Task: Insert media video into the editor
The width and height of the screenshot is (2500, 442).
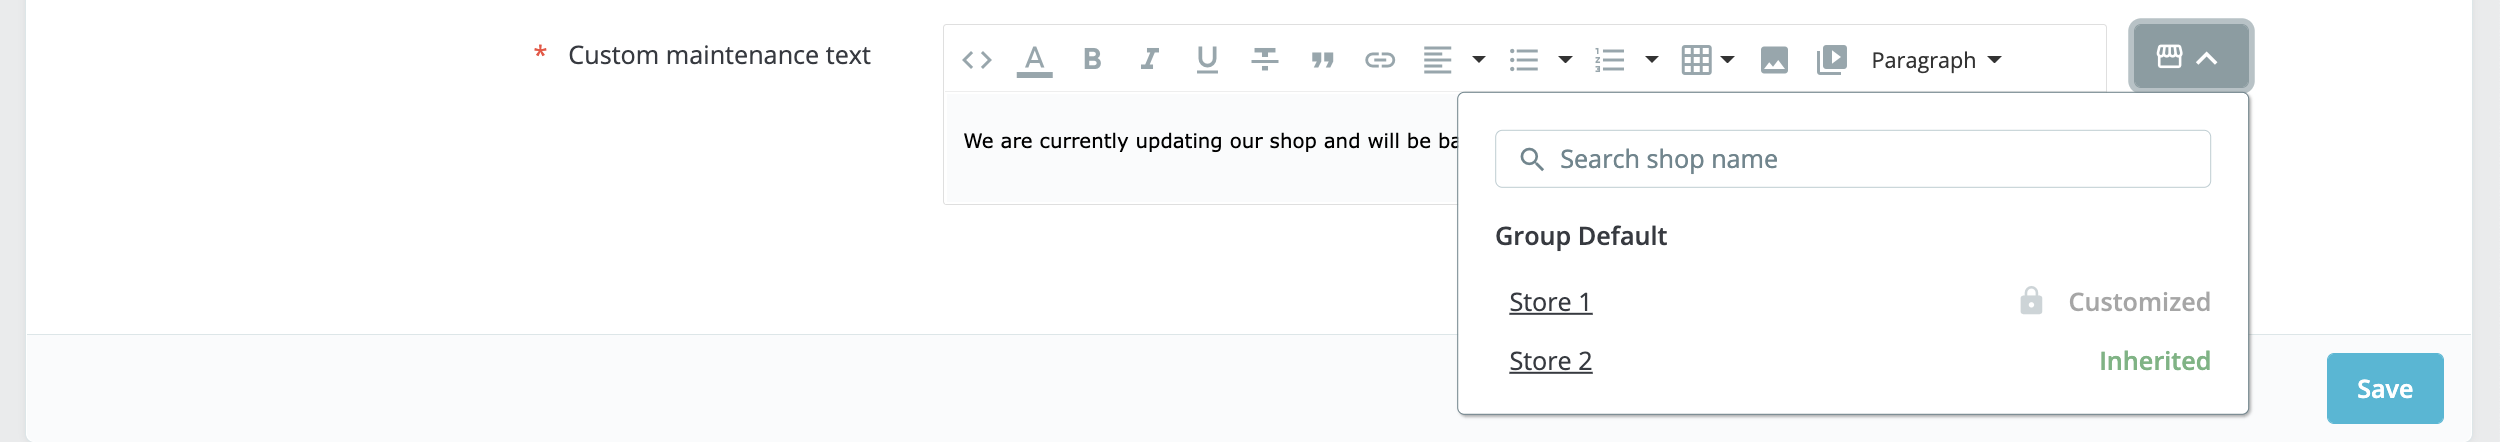Action: tap(1831, 60)
